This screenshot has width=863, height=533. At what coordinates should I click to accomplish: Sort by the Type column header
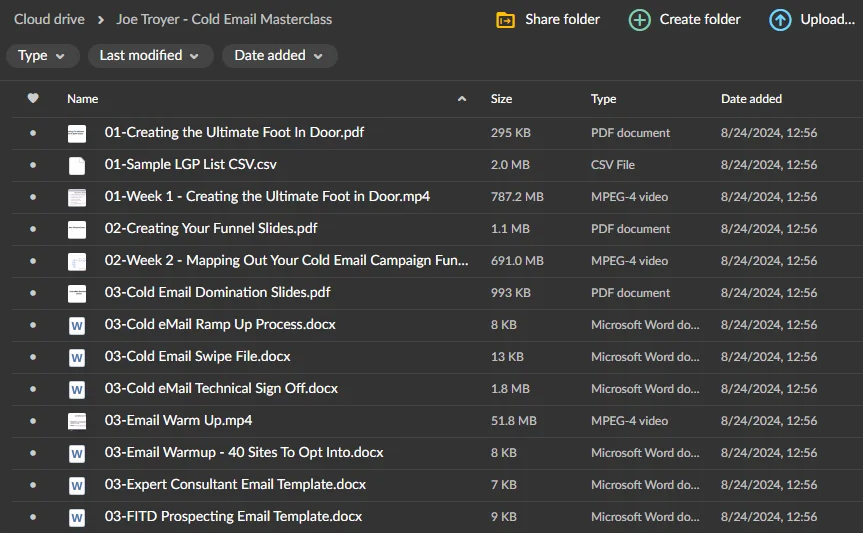click(x=603, y=99)
